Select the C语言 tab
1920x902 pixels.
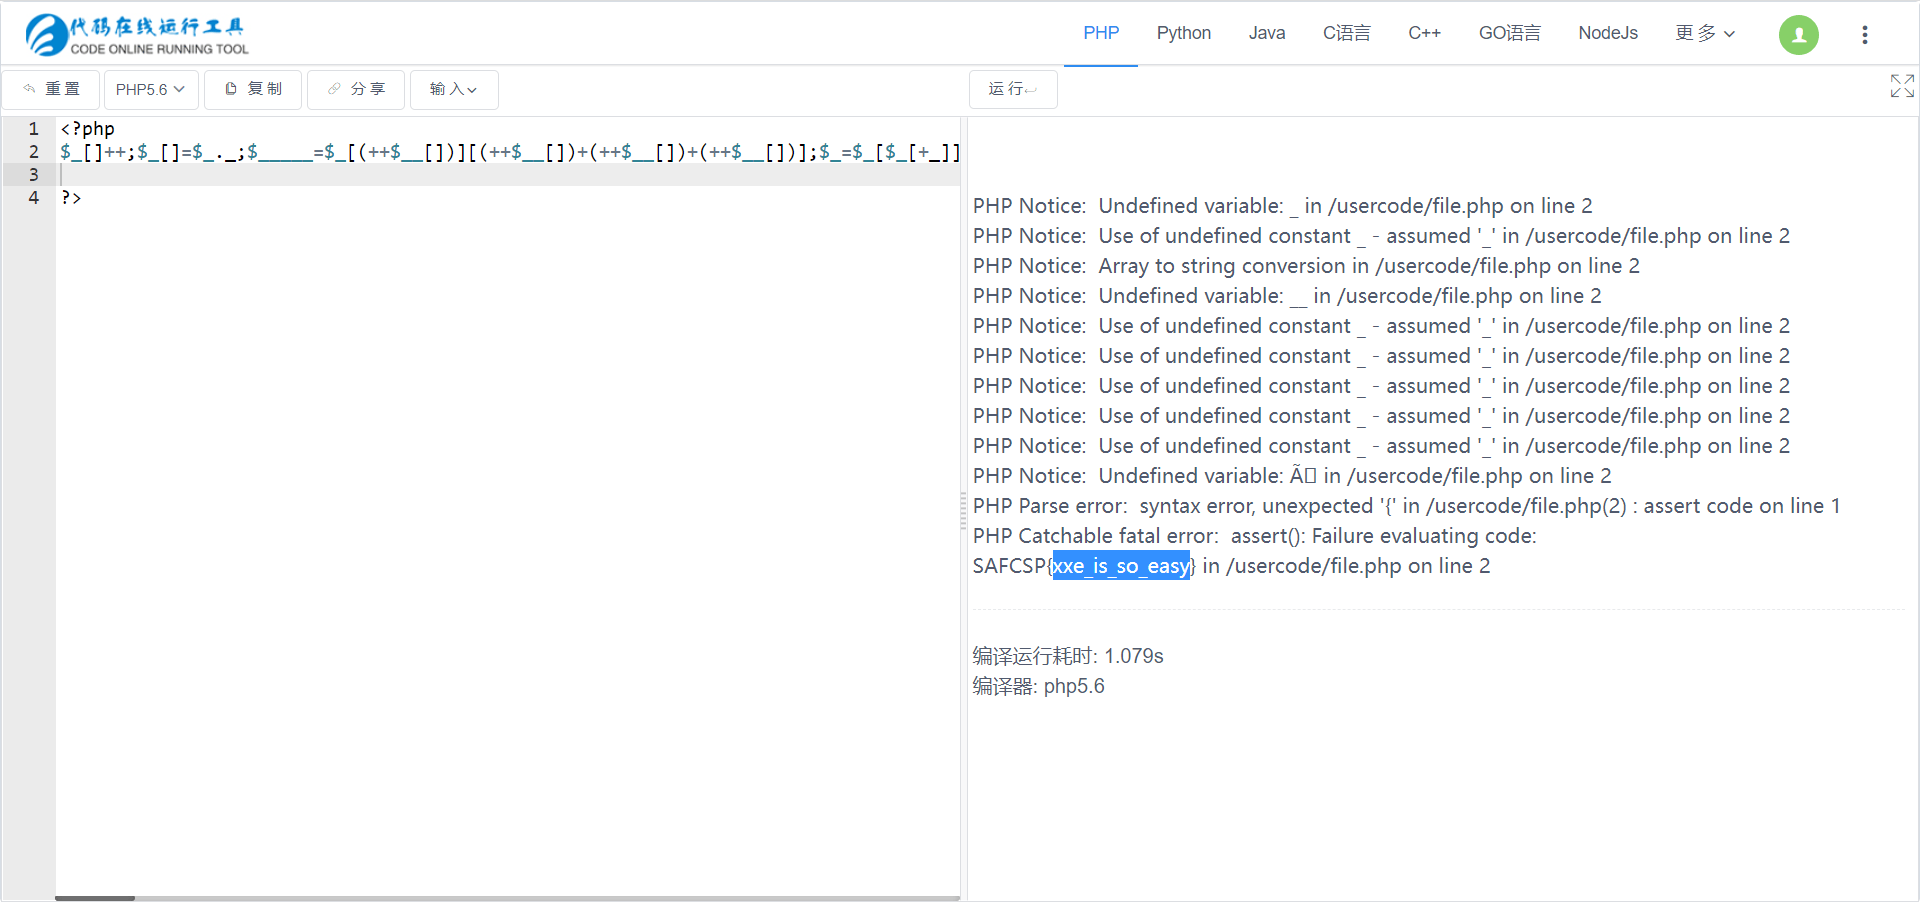point(1346,33)
